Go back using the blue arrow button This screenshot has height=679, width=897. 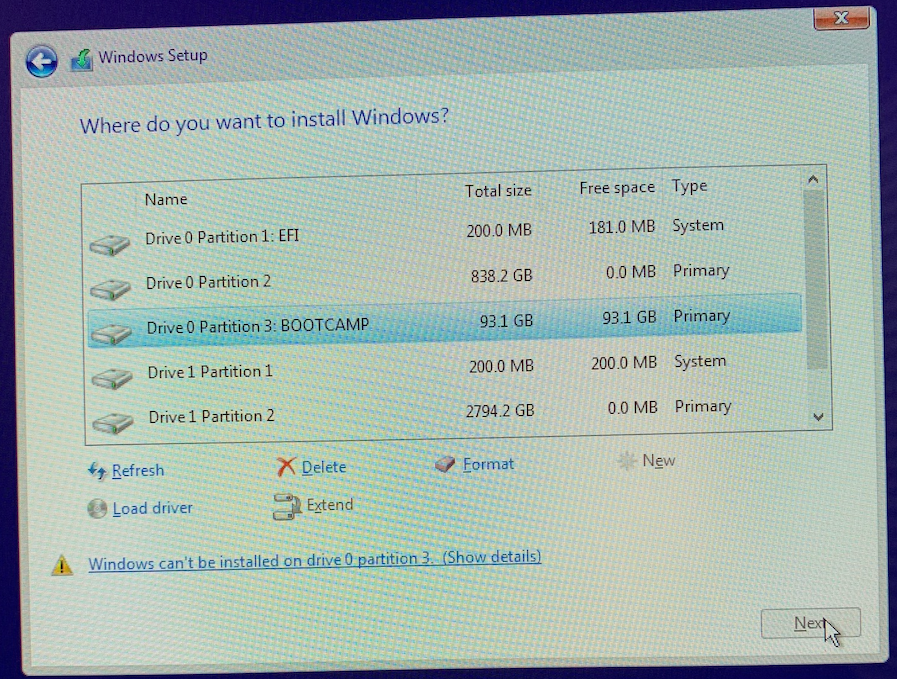pos(41,61)
